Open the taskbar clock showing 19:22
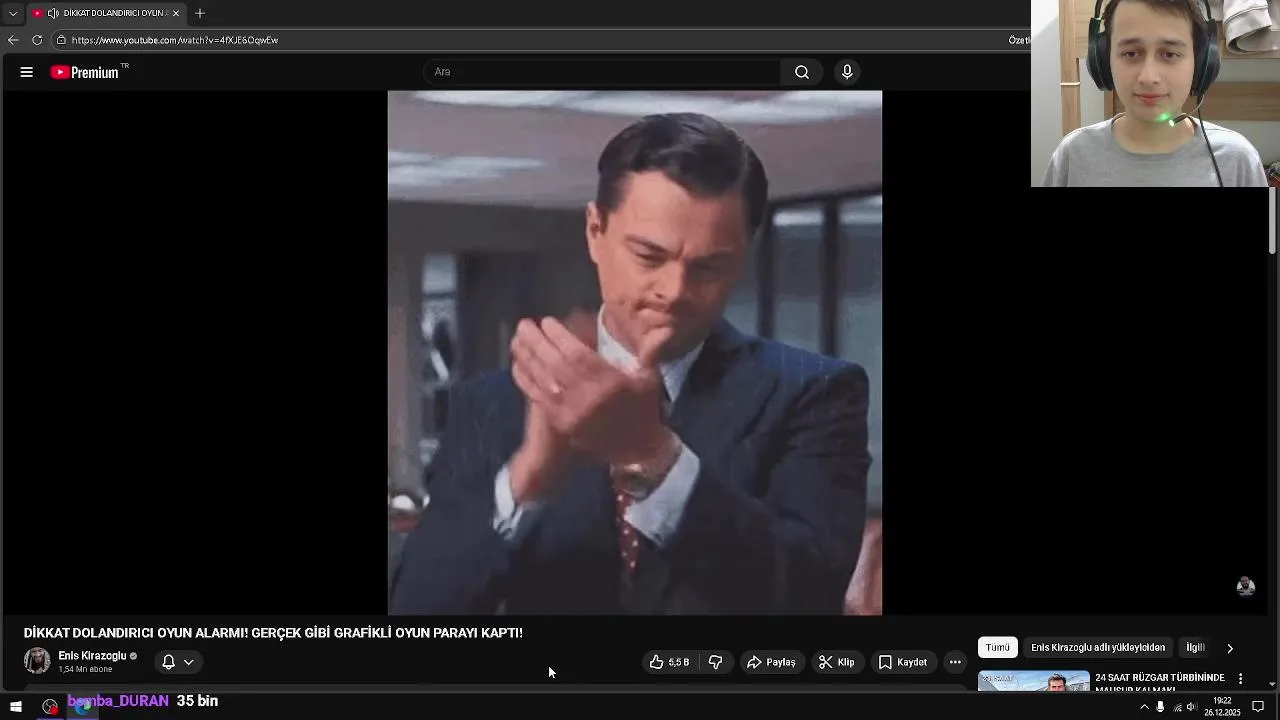This screenshot has height=720, width=1280. point(1221,707)
